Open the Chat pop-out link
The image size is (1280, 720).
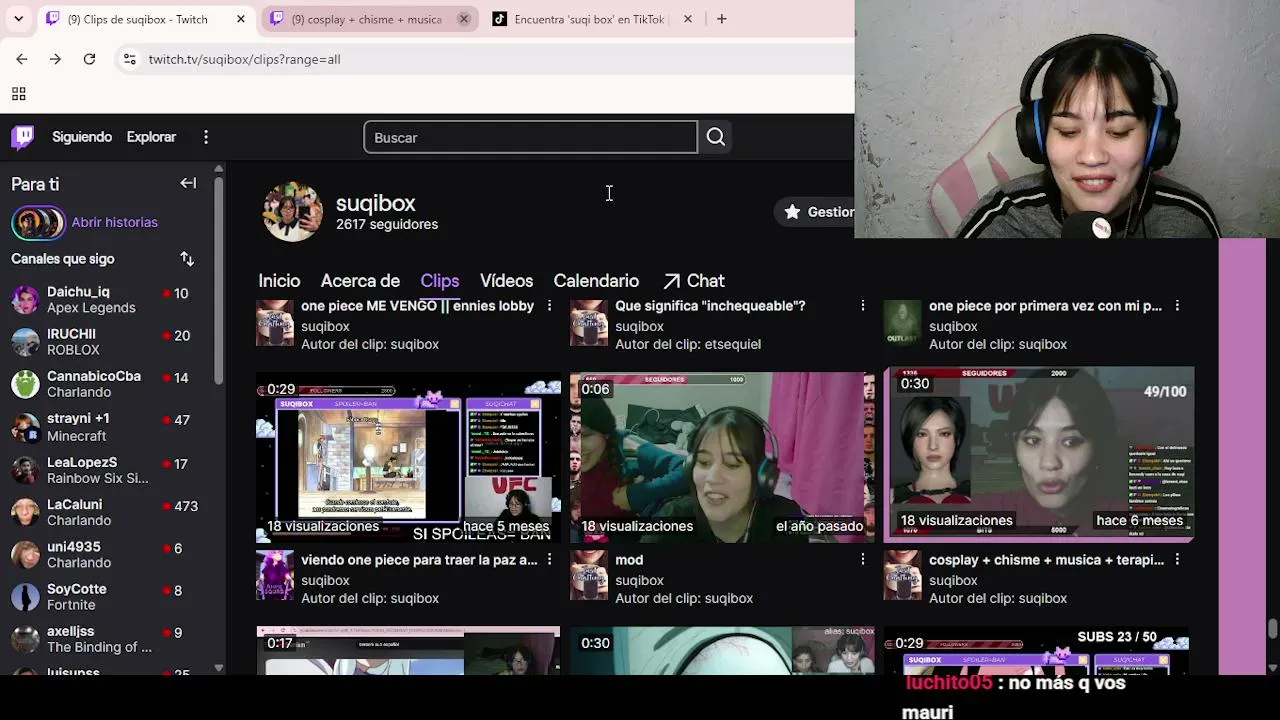[x=693, y=281]
